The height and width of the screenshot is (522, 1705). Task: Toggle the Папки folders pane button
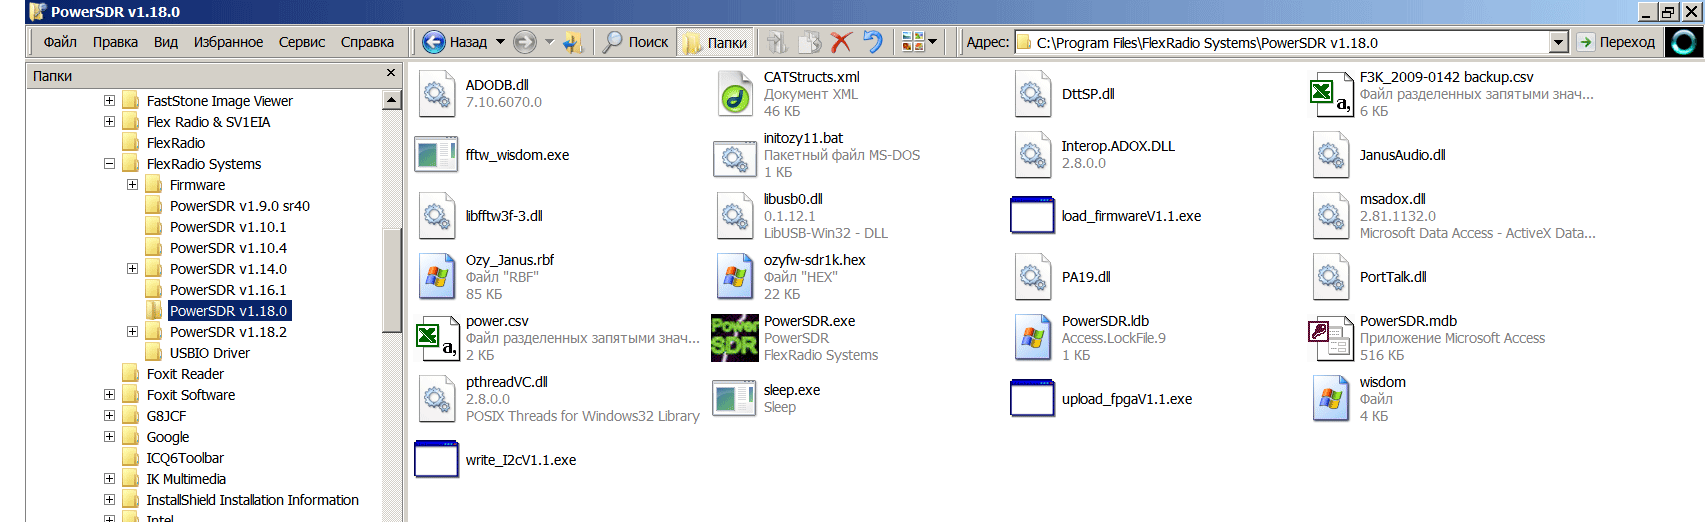(x=714, y=42)
